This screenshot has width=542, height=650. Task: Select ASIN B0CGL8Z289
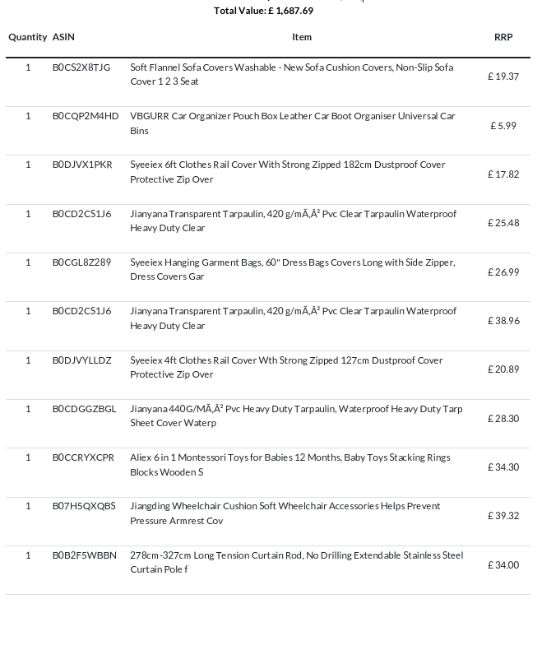[82, 262]
